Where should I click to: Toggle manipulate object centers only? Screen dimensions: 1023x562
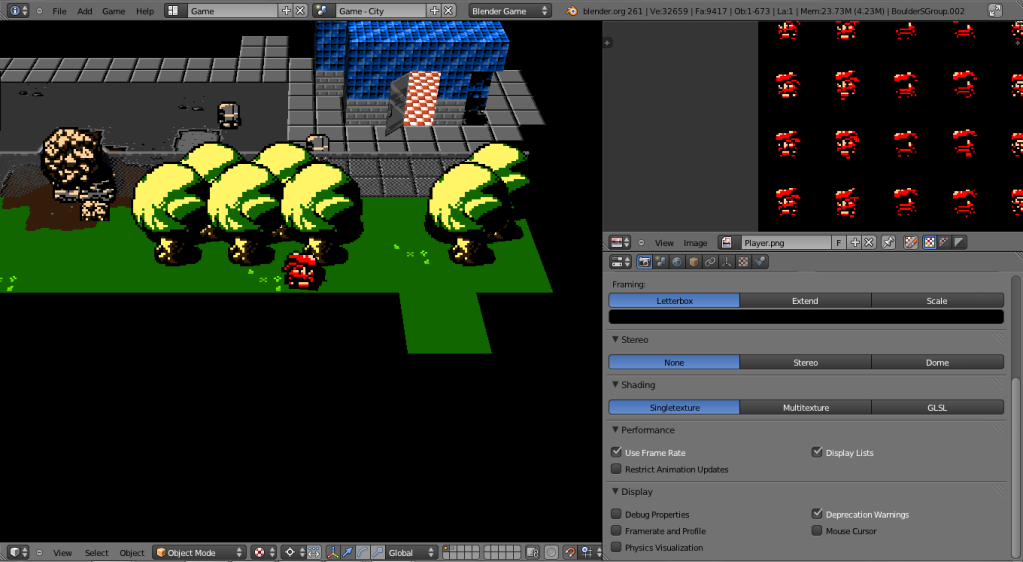click(314, 552)
